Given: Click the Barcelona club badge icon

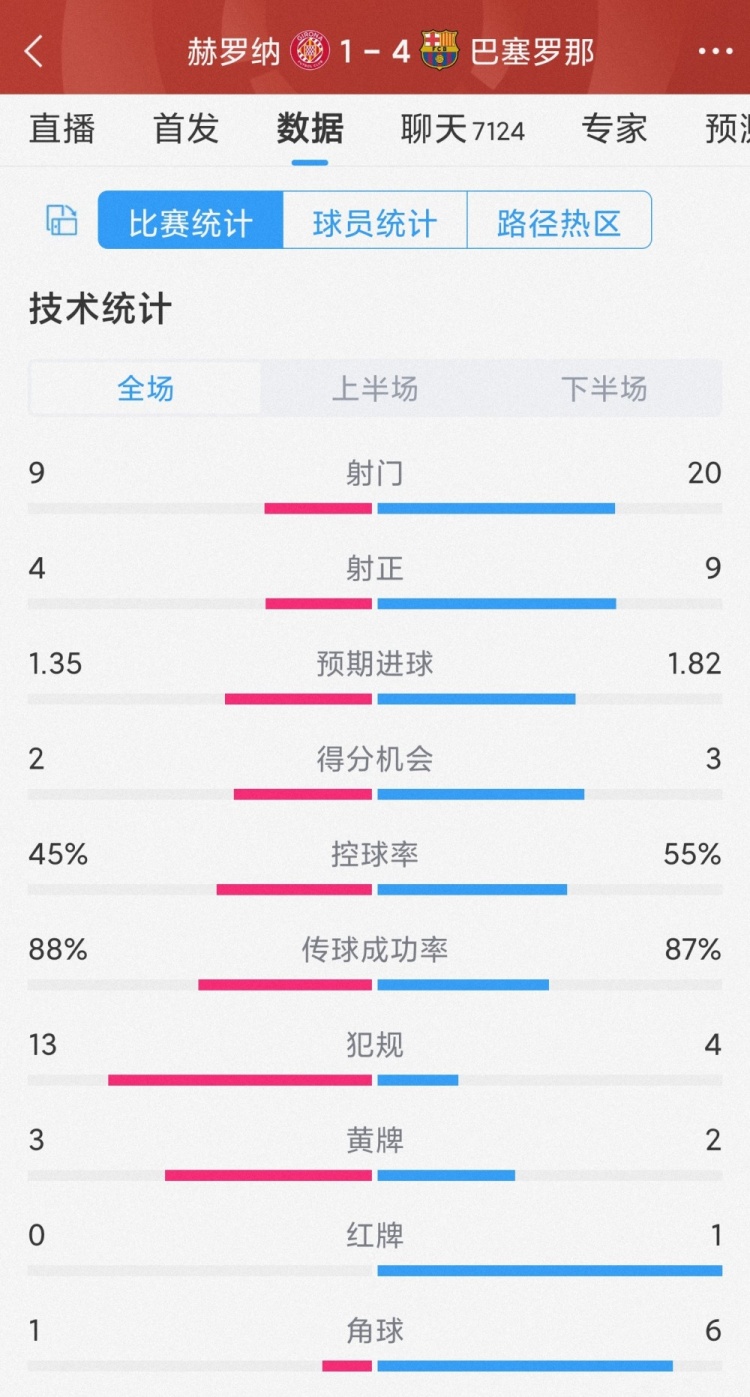Looking at the screenshot, I should click(436, 51).
